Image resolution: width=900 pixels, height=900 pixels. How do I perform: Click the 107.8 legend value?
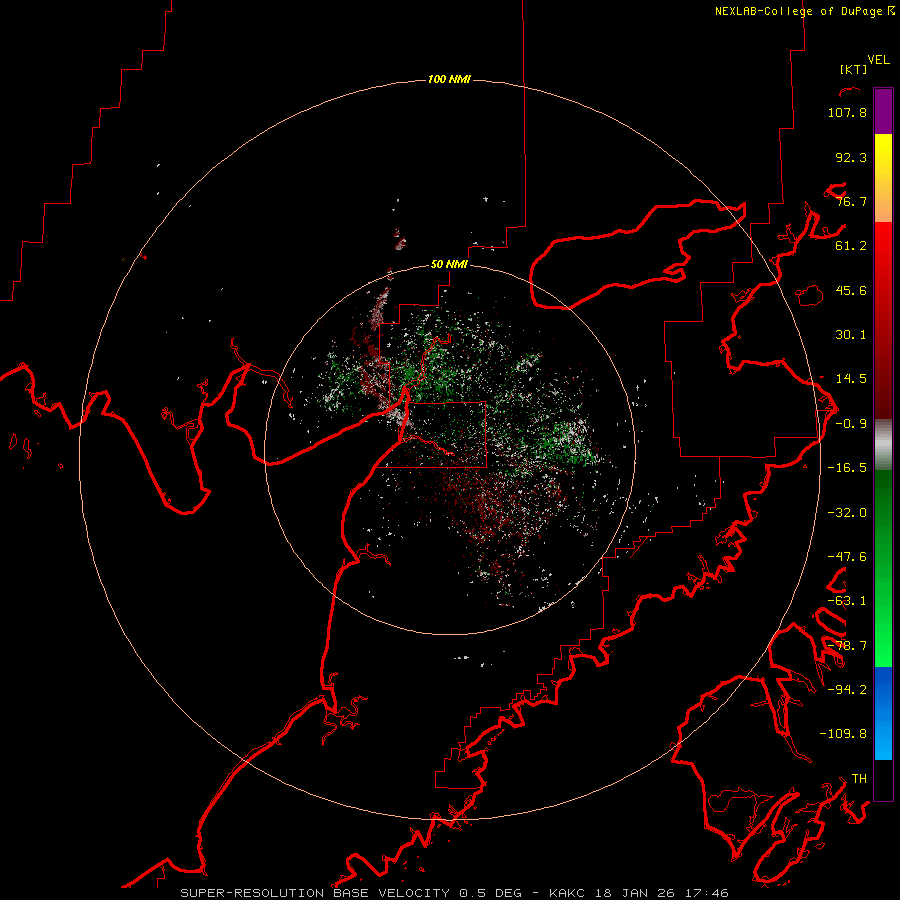click(x=847, y=112)
